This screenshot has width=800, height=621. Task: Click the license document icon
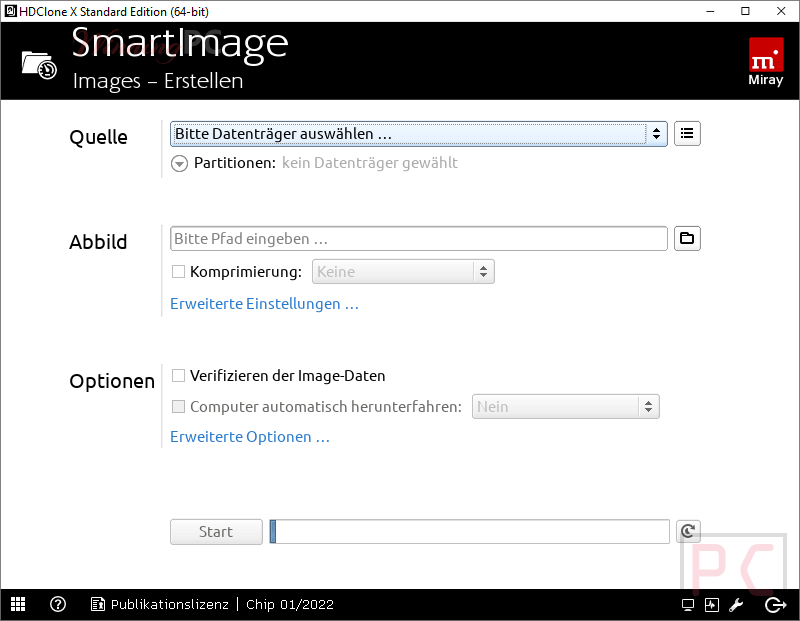click(97, 604)
